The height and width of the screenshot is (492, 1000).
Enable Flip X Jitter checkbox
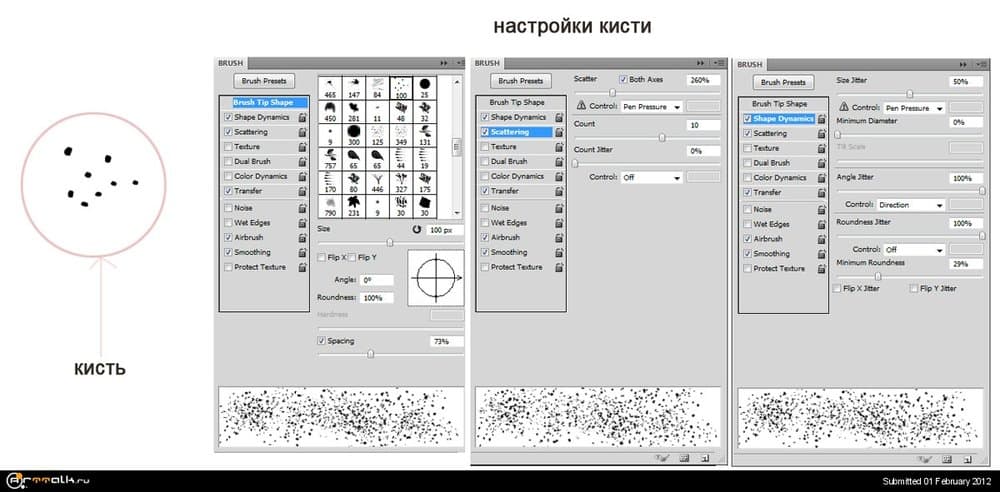[x=837, y=288]
